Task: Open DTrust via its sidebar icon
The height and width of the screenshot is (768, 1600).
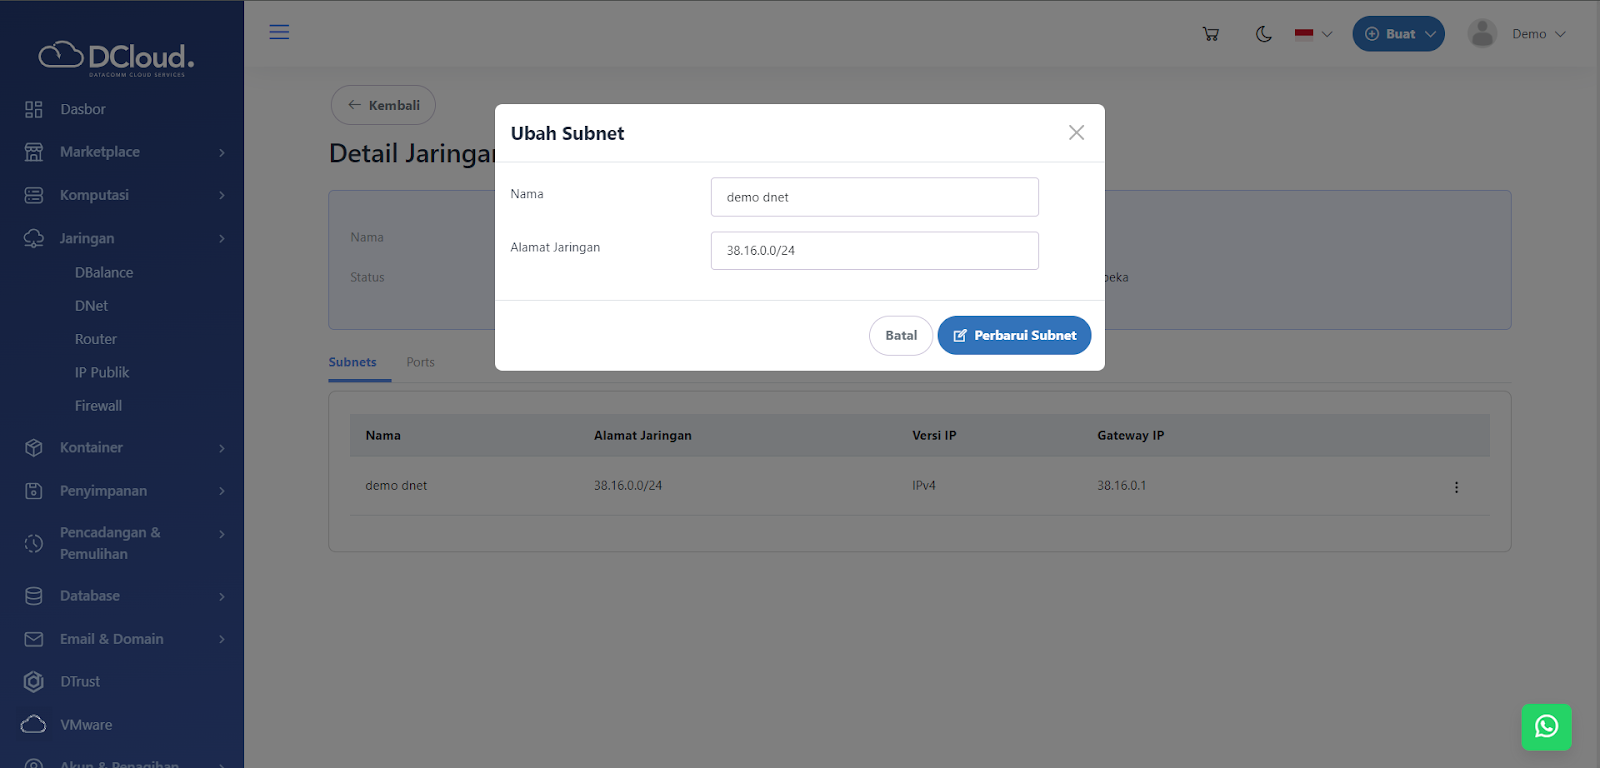Action: point(33,681)
